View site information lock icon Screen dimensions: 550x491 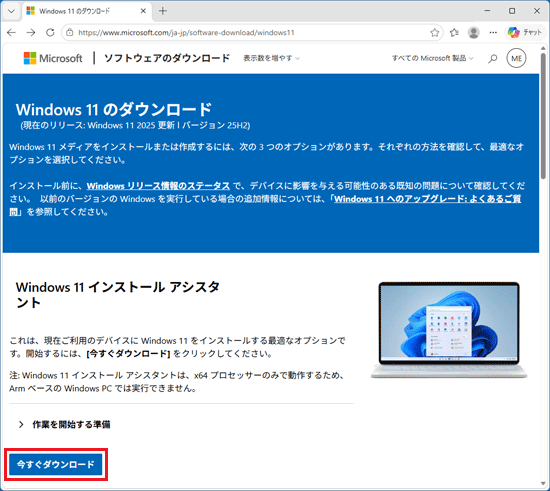point(70,33)
